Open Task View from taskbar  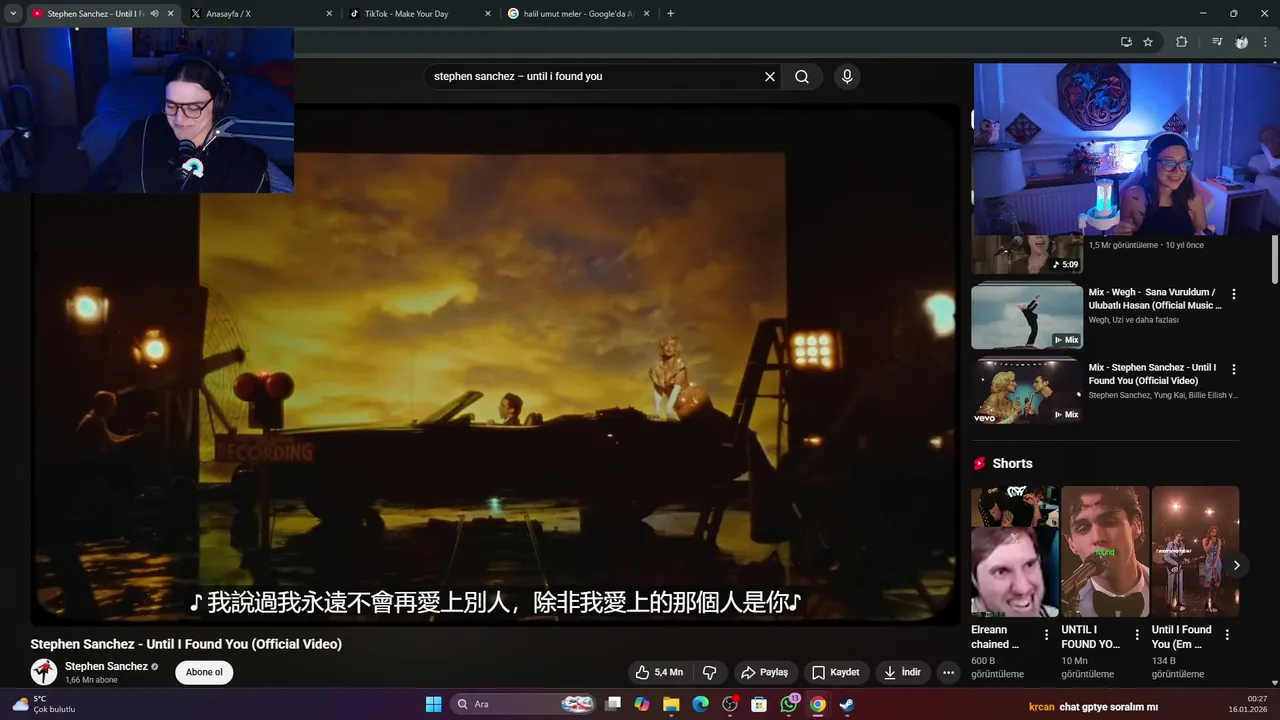click(x=613, y=704)
